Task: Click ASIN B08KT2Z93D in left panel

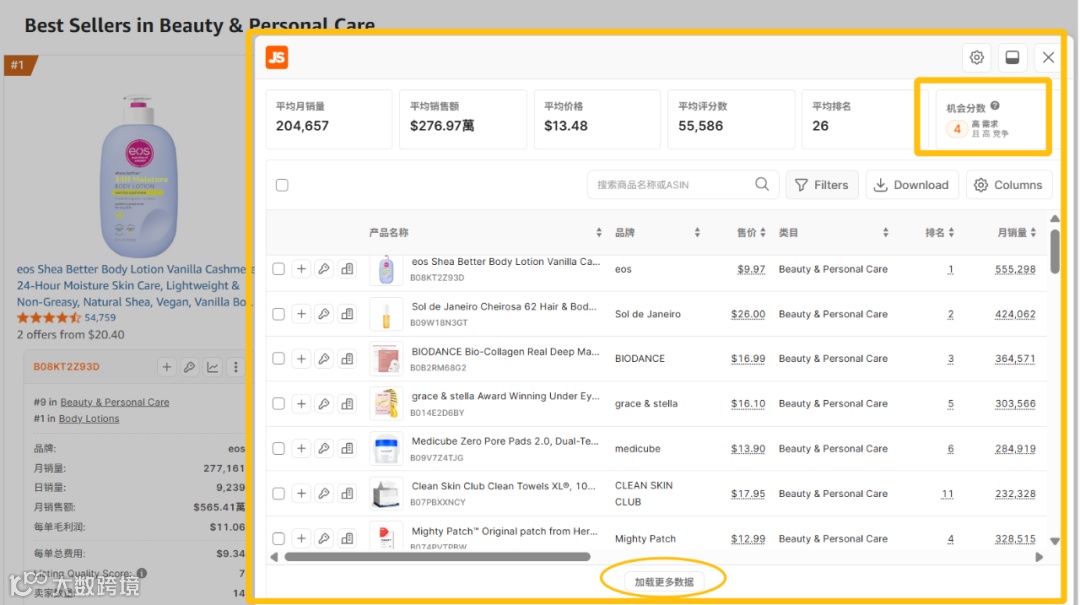Action: click(66, 367)
